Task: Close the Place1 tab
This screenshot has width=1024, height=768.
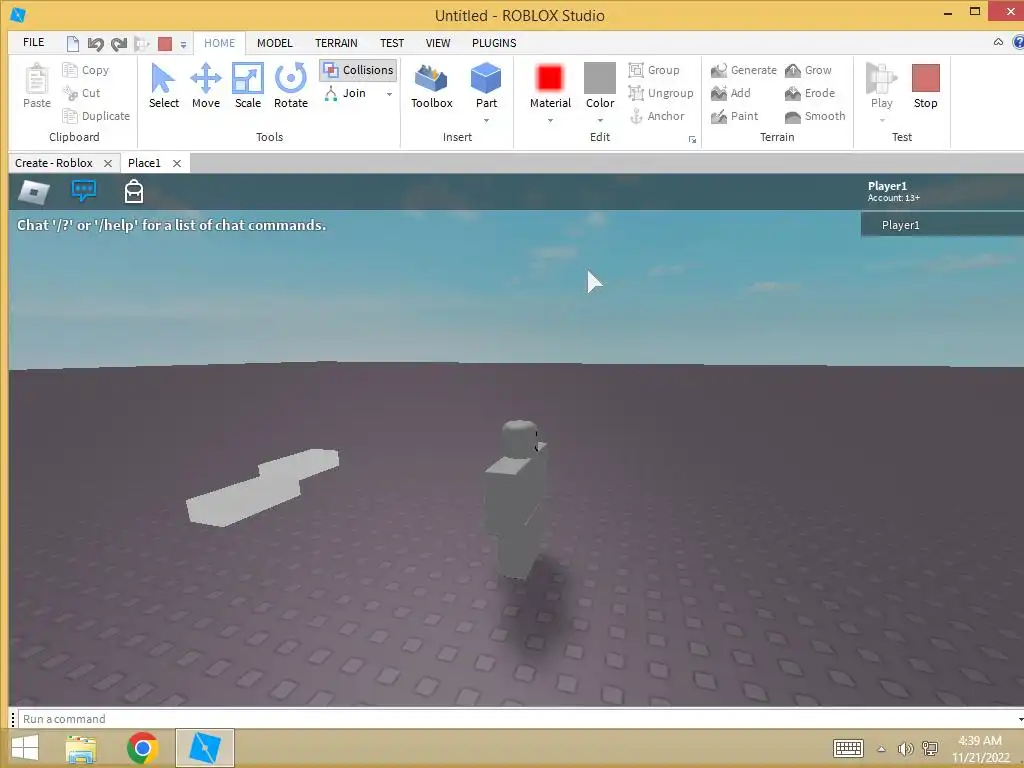Action: tap(177, 163)
